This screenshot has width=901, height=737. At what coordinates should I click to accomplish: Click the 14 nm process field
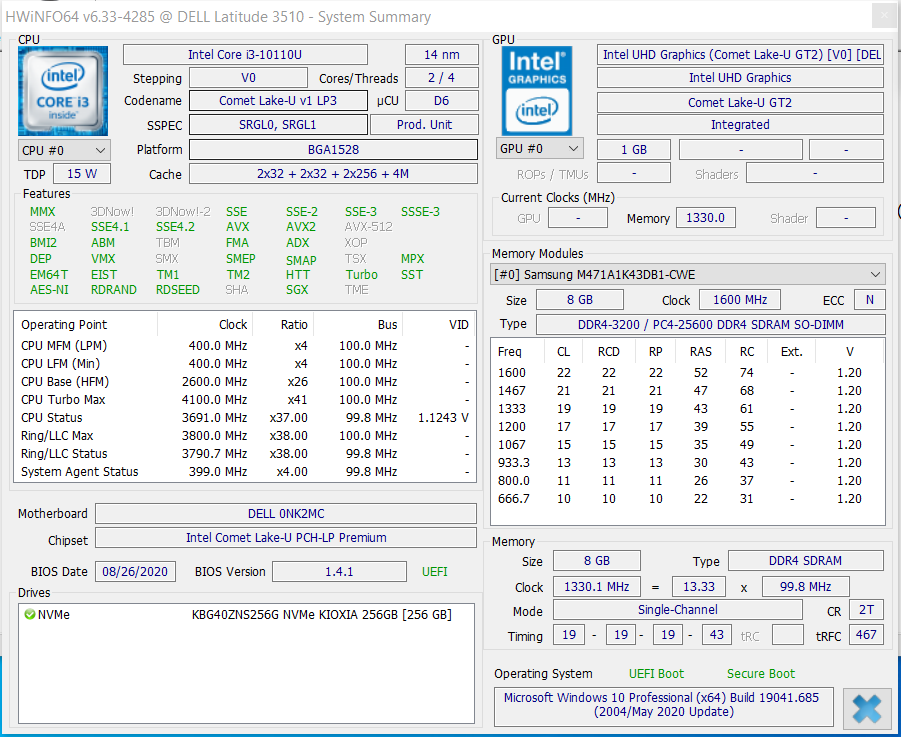(442, 55)
